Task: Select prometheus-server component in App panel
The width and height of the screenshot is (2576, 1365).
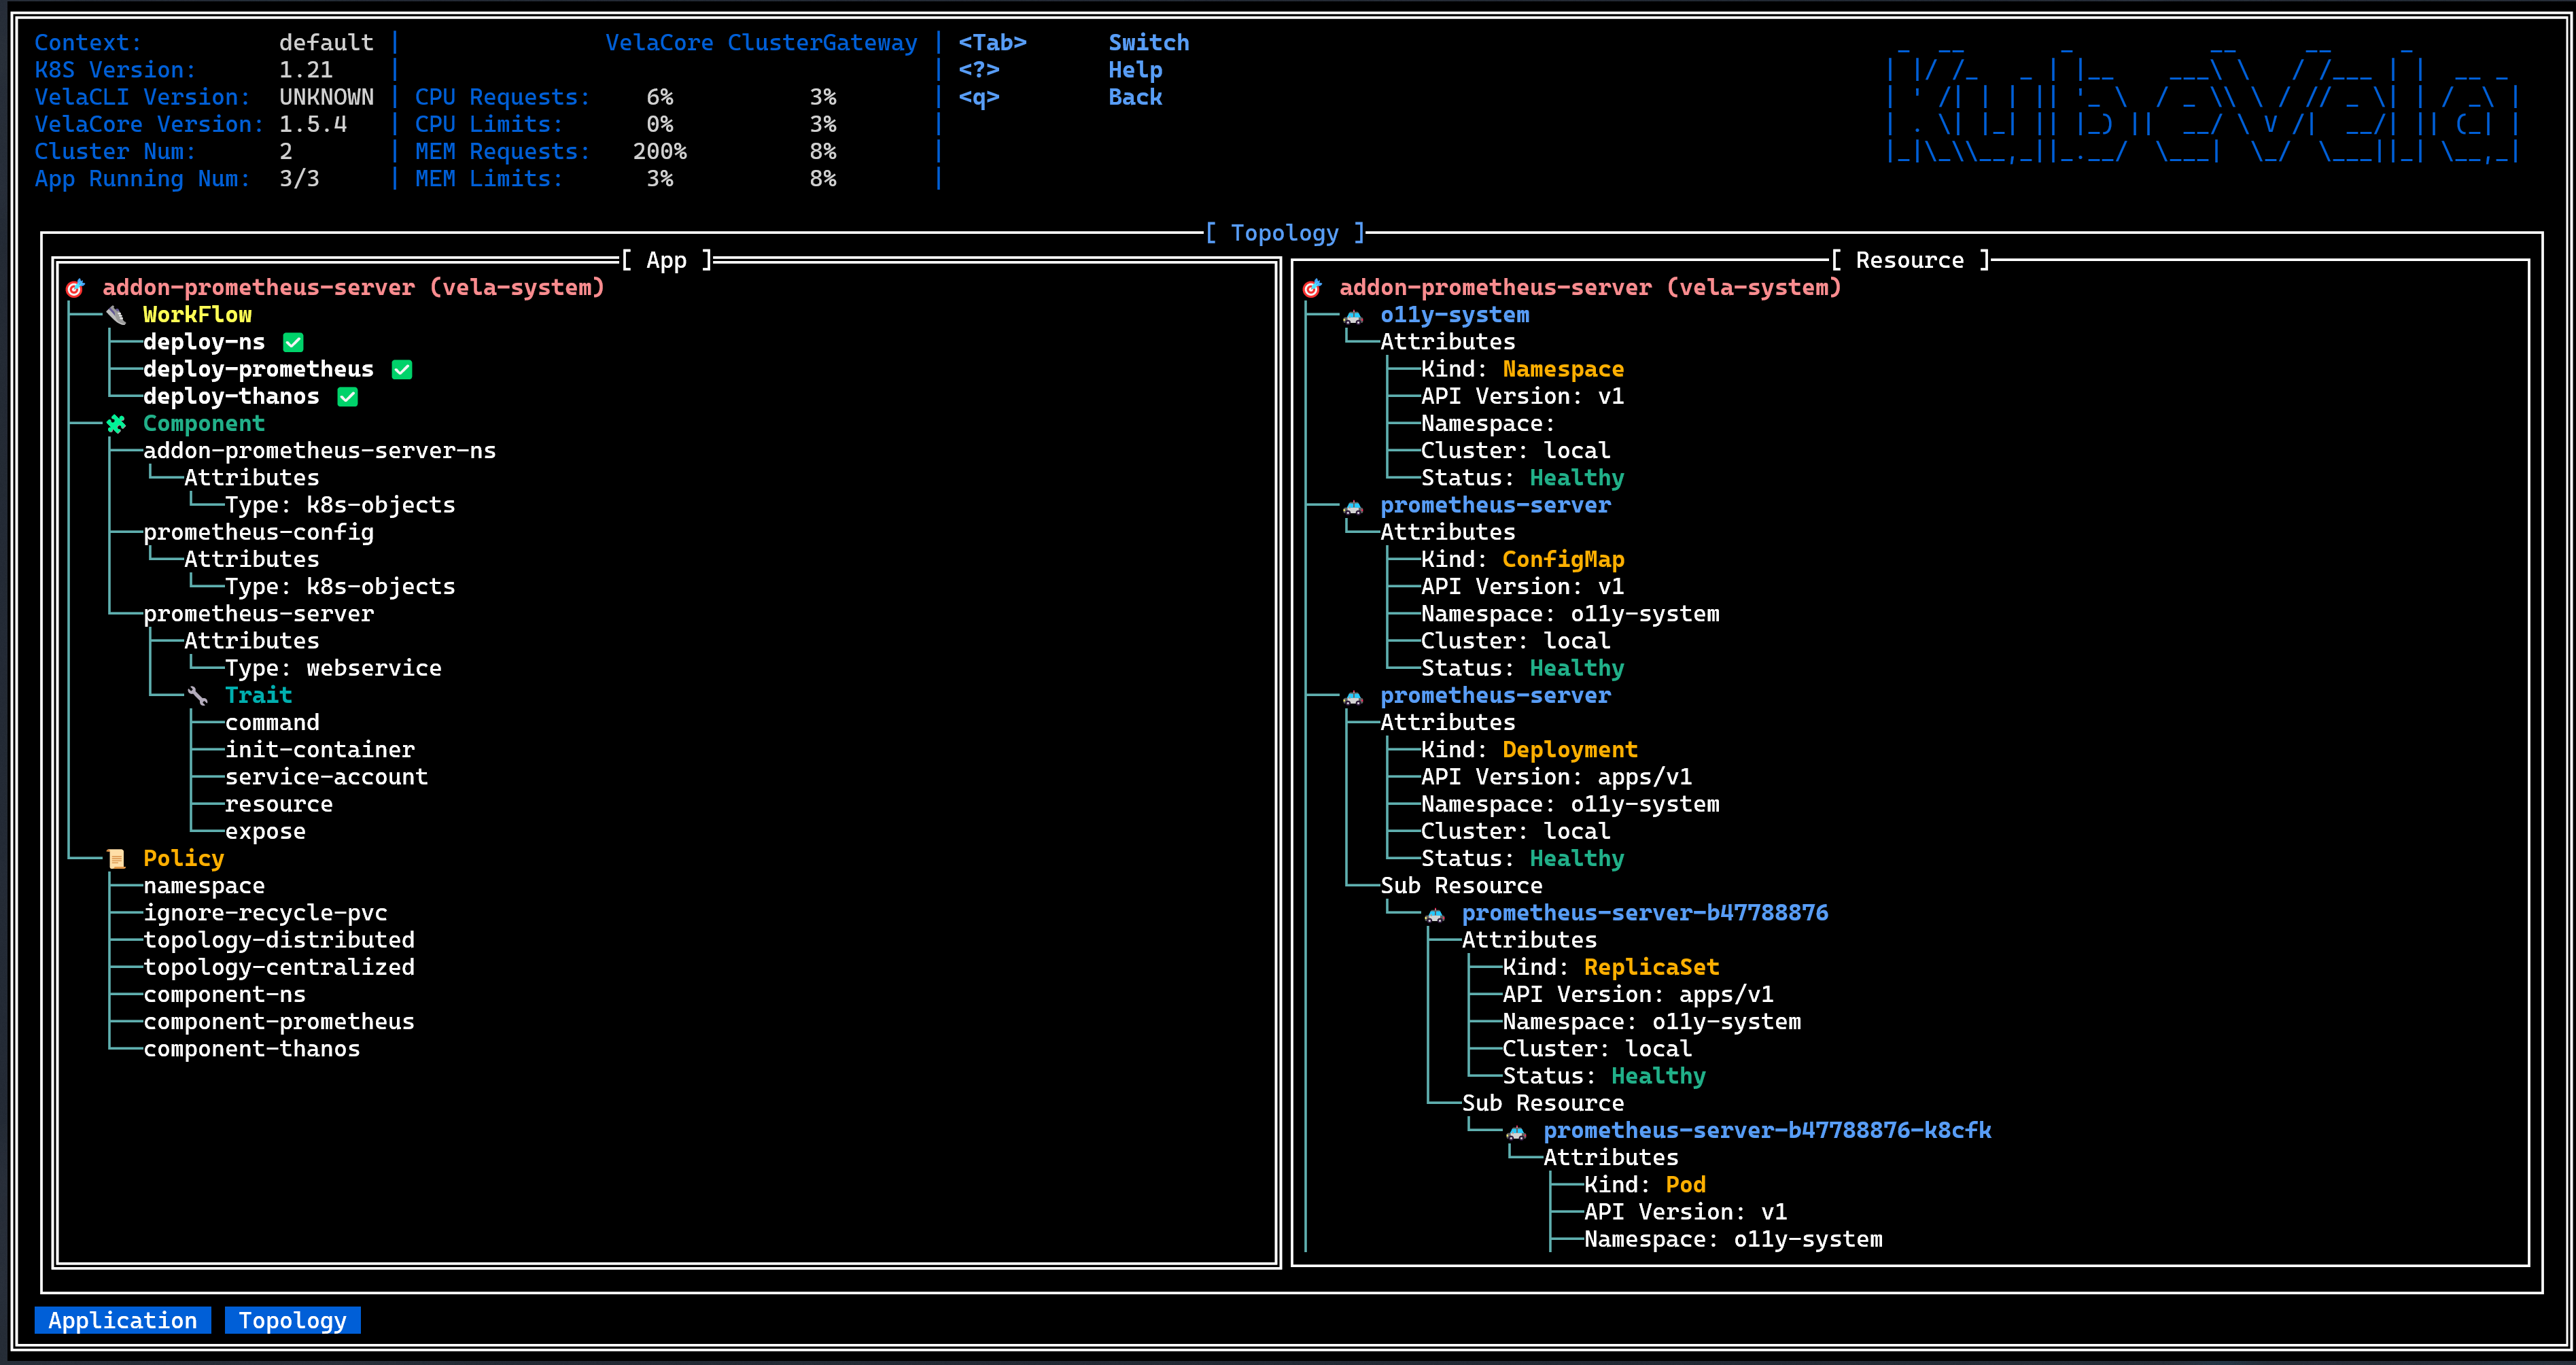Action: pyautogui.click(x=258, y=614)
